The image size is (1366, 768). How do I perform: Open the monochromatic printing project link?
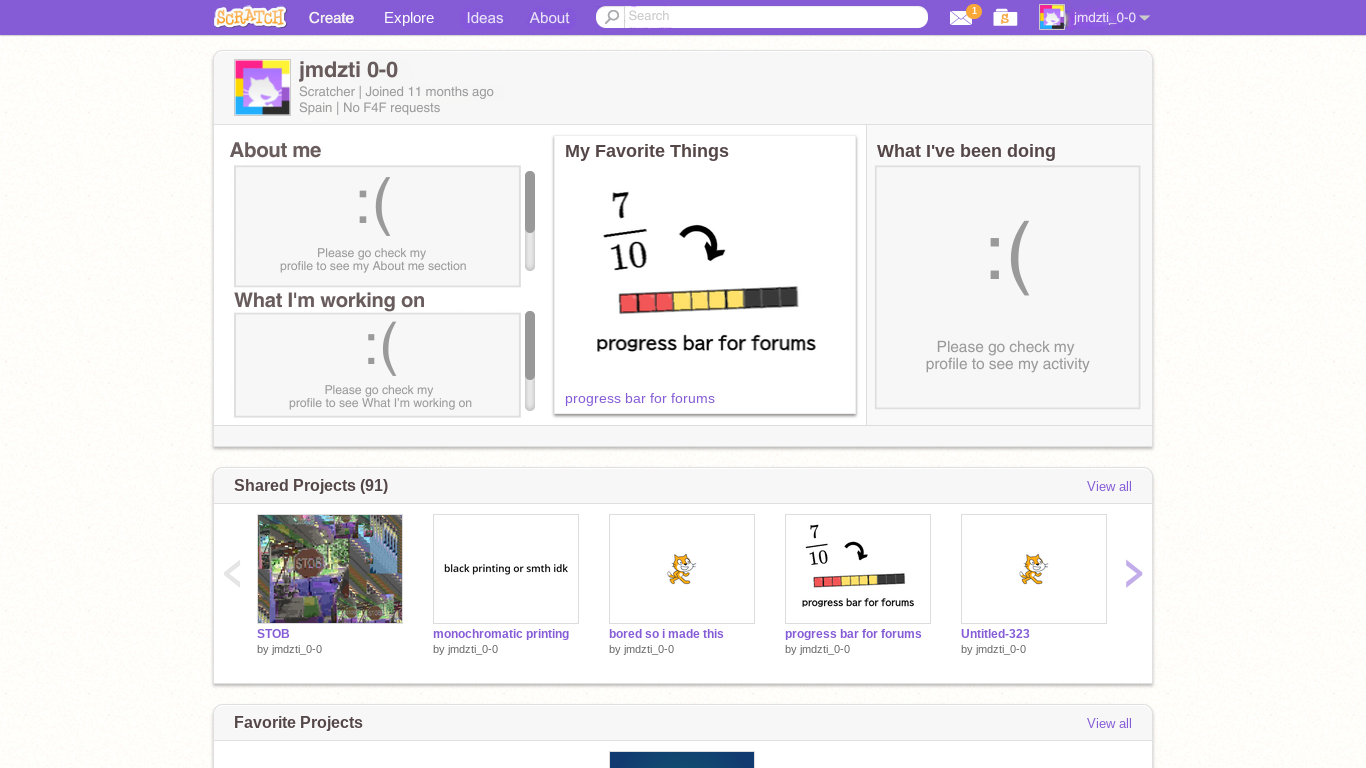(501, 634)
